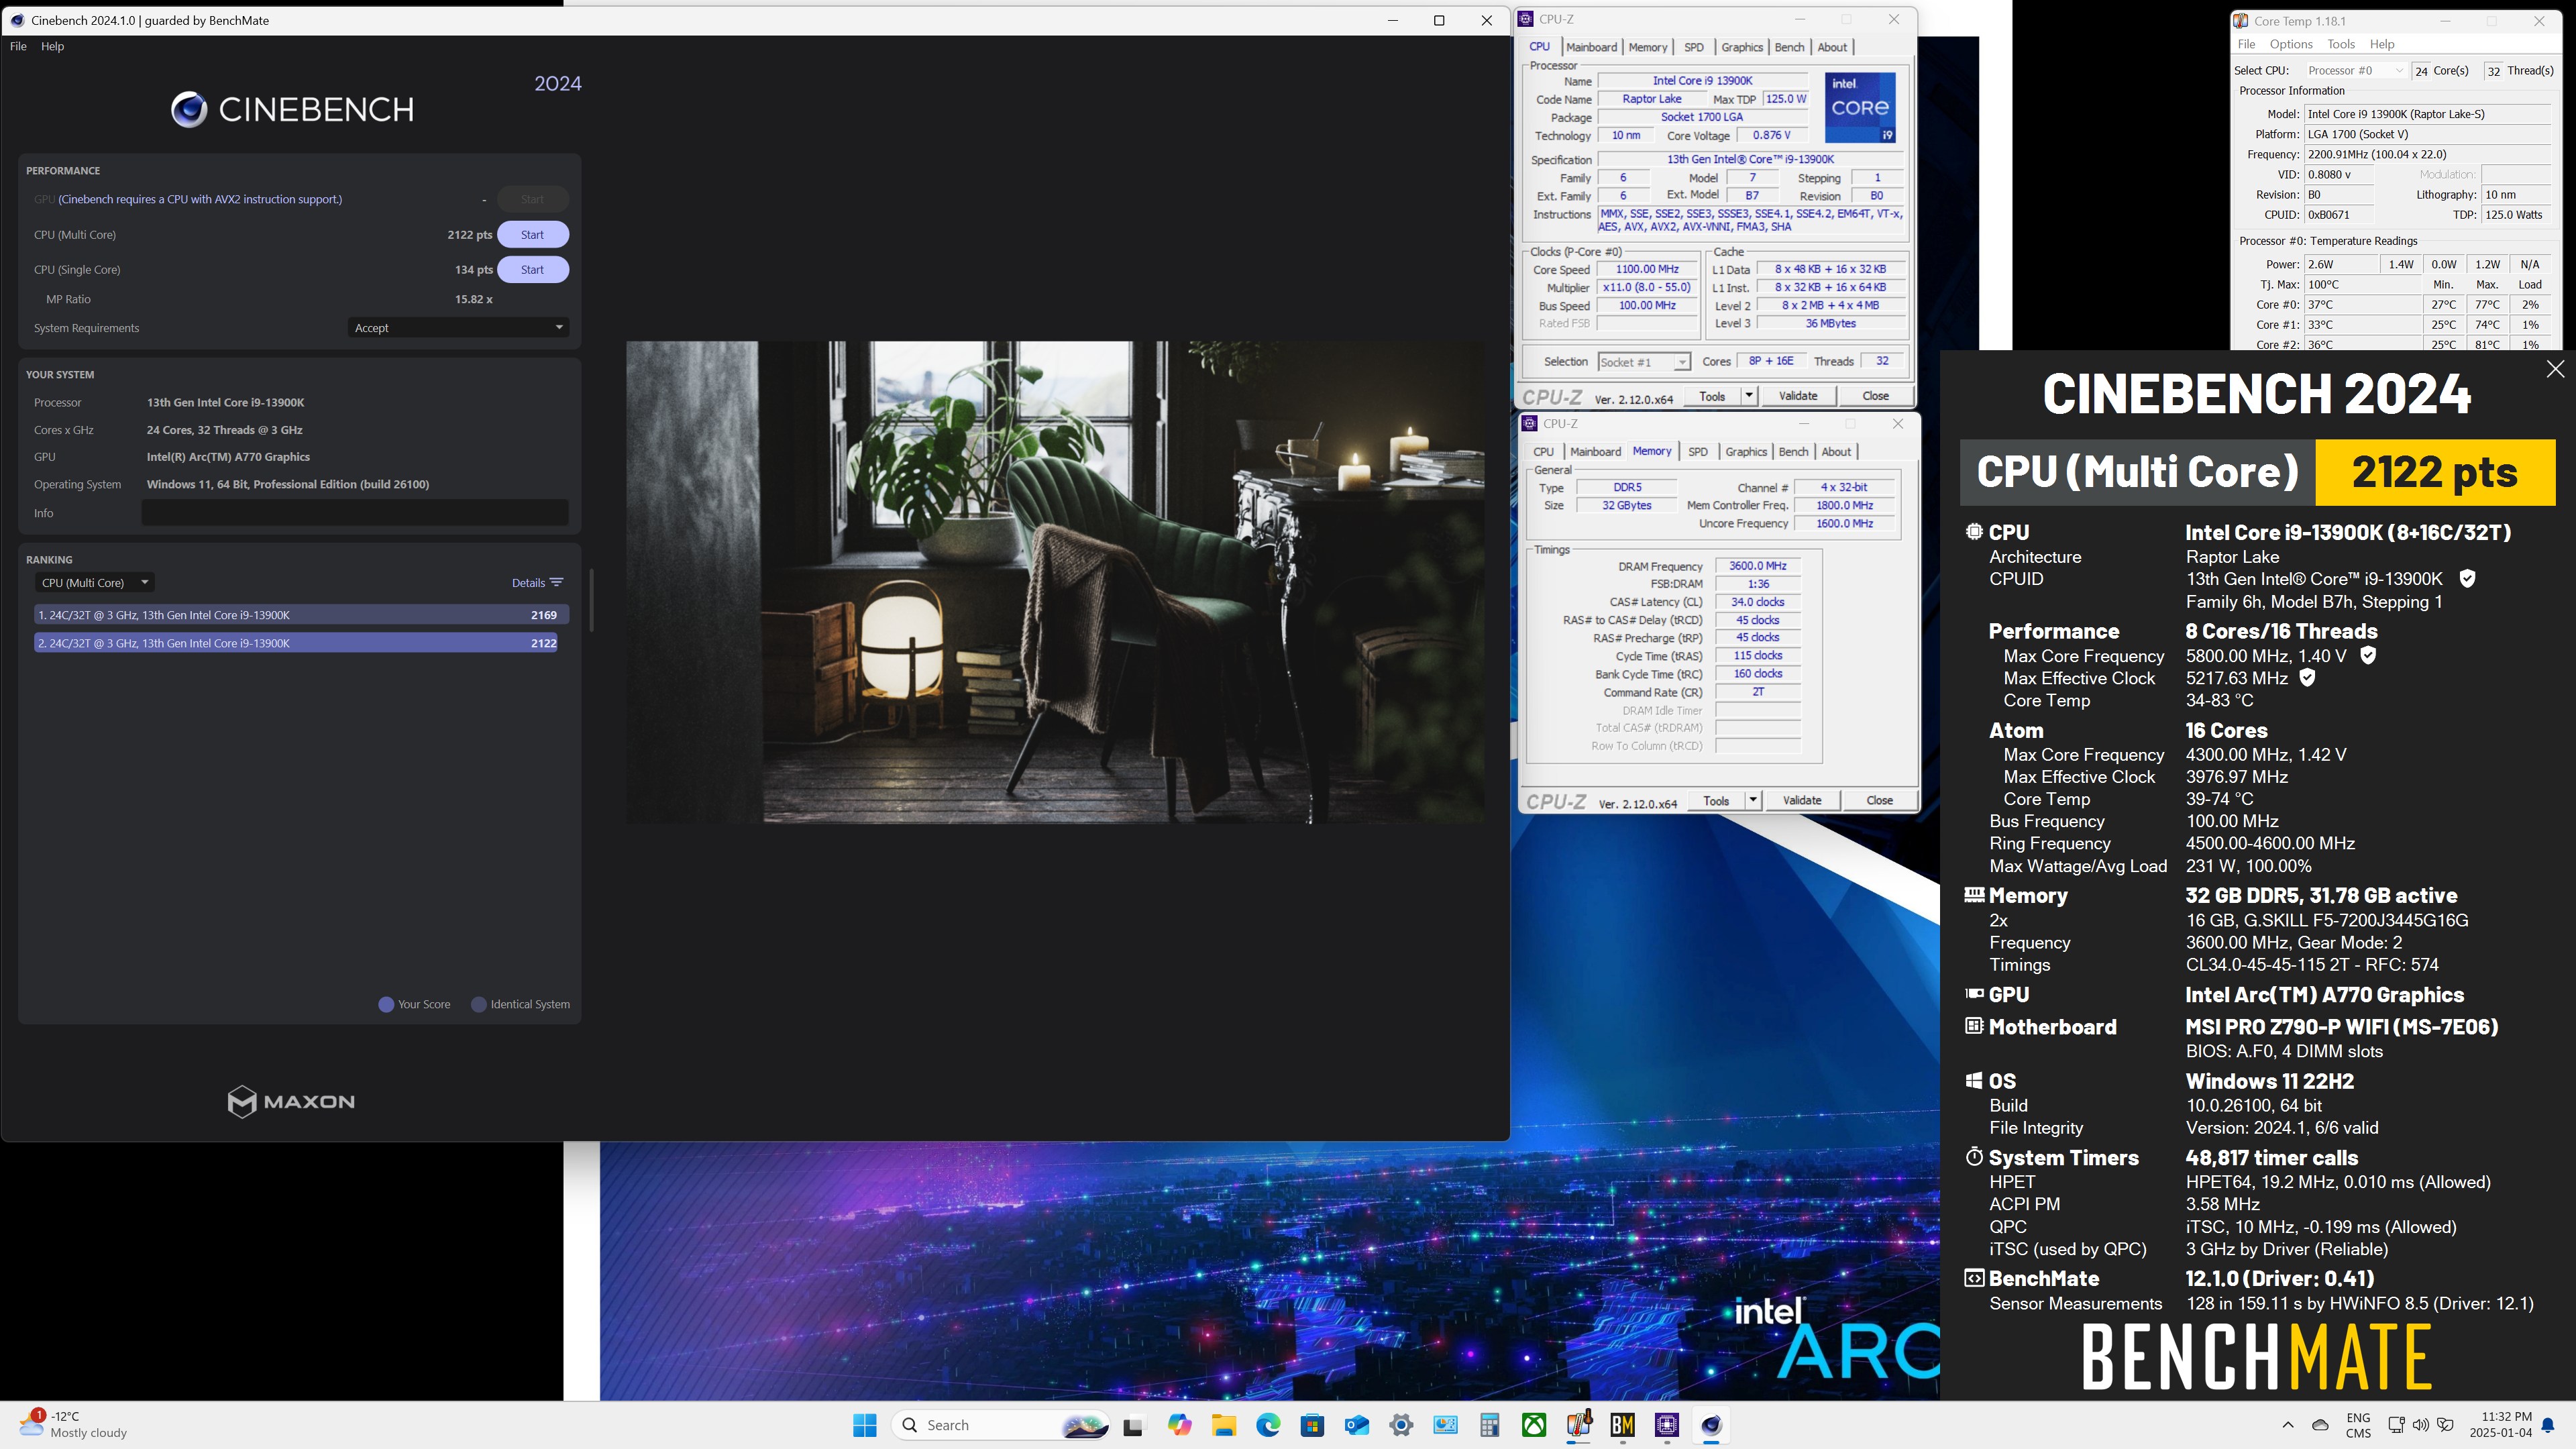This screenshot has width=2576, height=1449.
Task: Select ranking entry with score 2169
Action: tap(301, 615)
